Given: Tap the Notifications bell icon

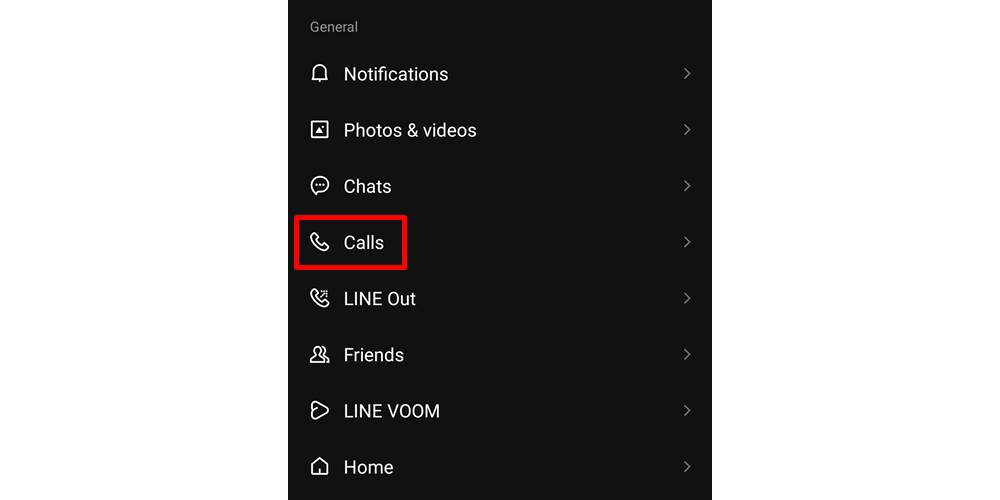Looking at the screenshot, I should tap(320, 74).
